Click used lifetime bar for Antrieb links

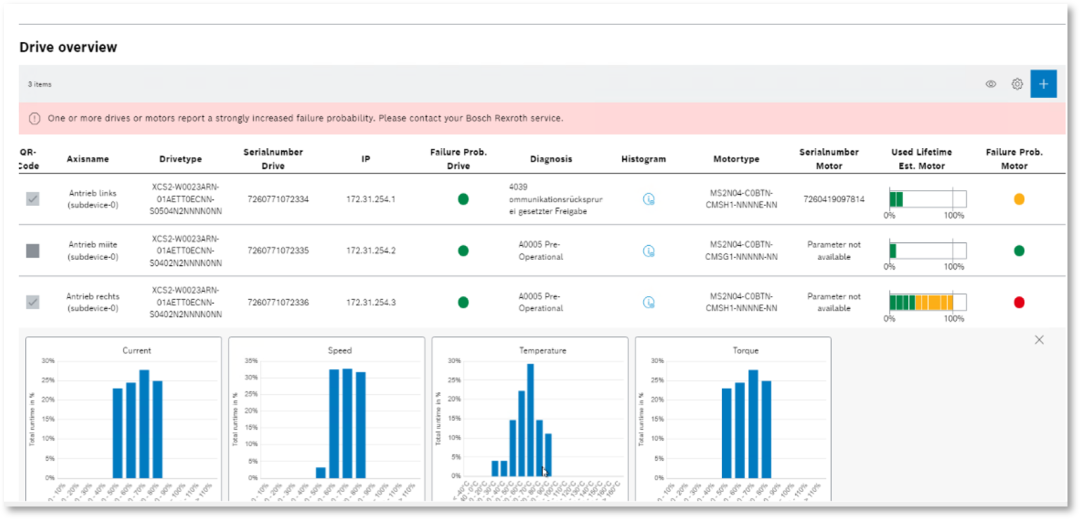[x=928, y=199]
